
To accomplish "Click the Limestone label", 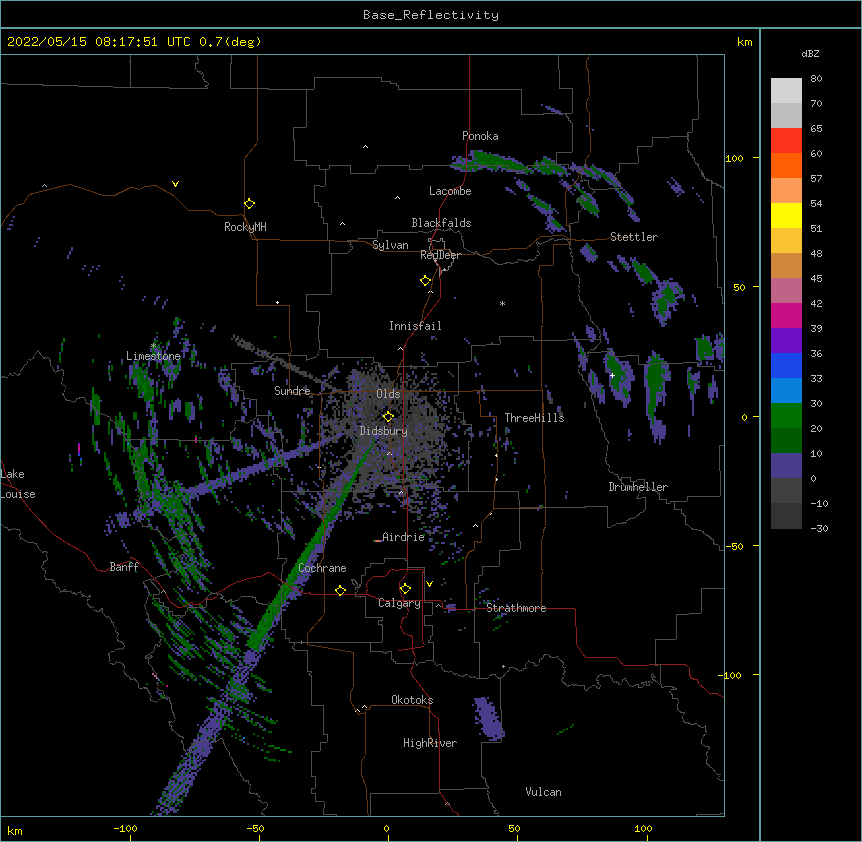I will coord(153,356).
